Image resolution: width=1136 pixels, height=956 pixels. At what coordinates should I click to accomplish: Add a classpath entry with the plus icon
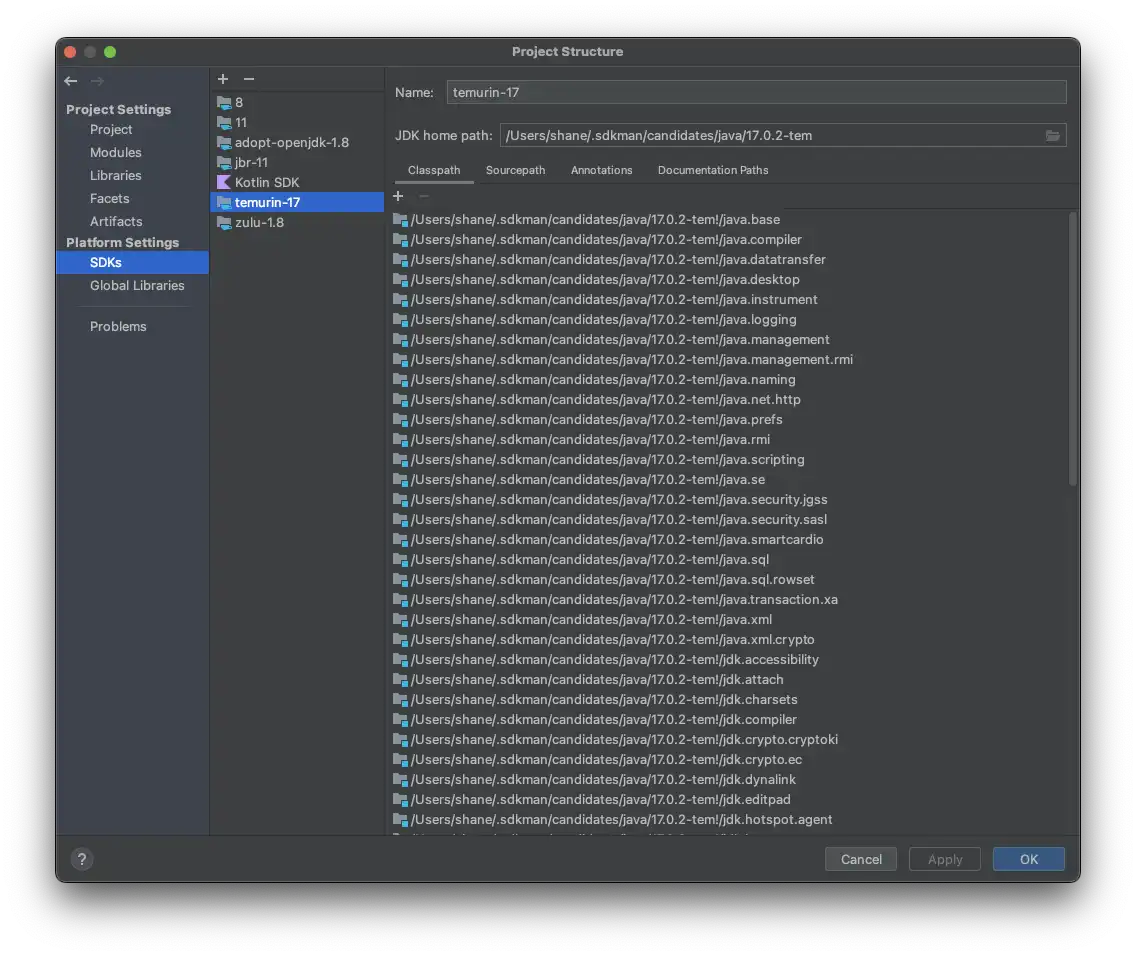[398, 196]
